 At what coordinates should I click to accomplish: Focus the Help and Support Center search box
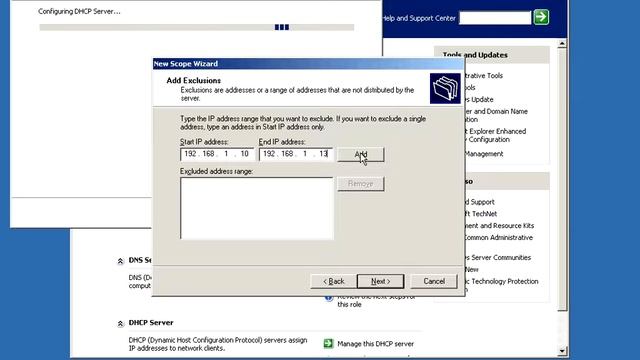pos(495,18)
